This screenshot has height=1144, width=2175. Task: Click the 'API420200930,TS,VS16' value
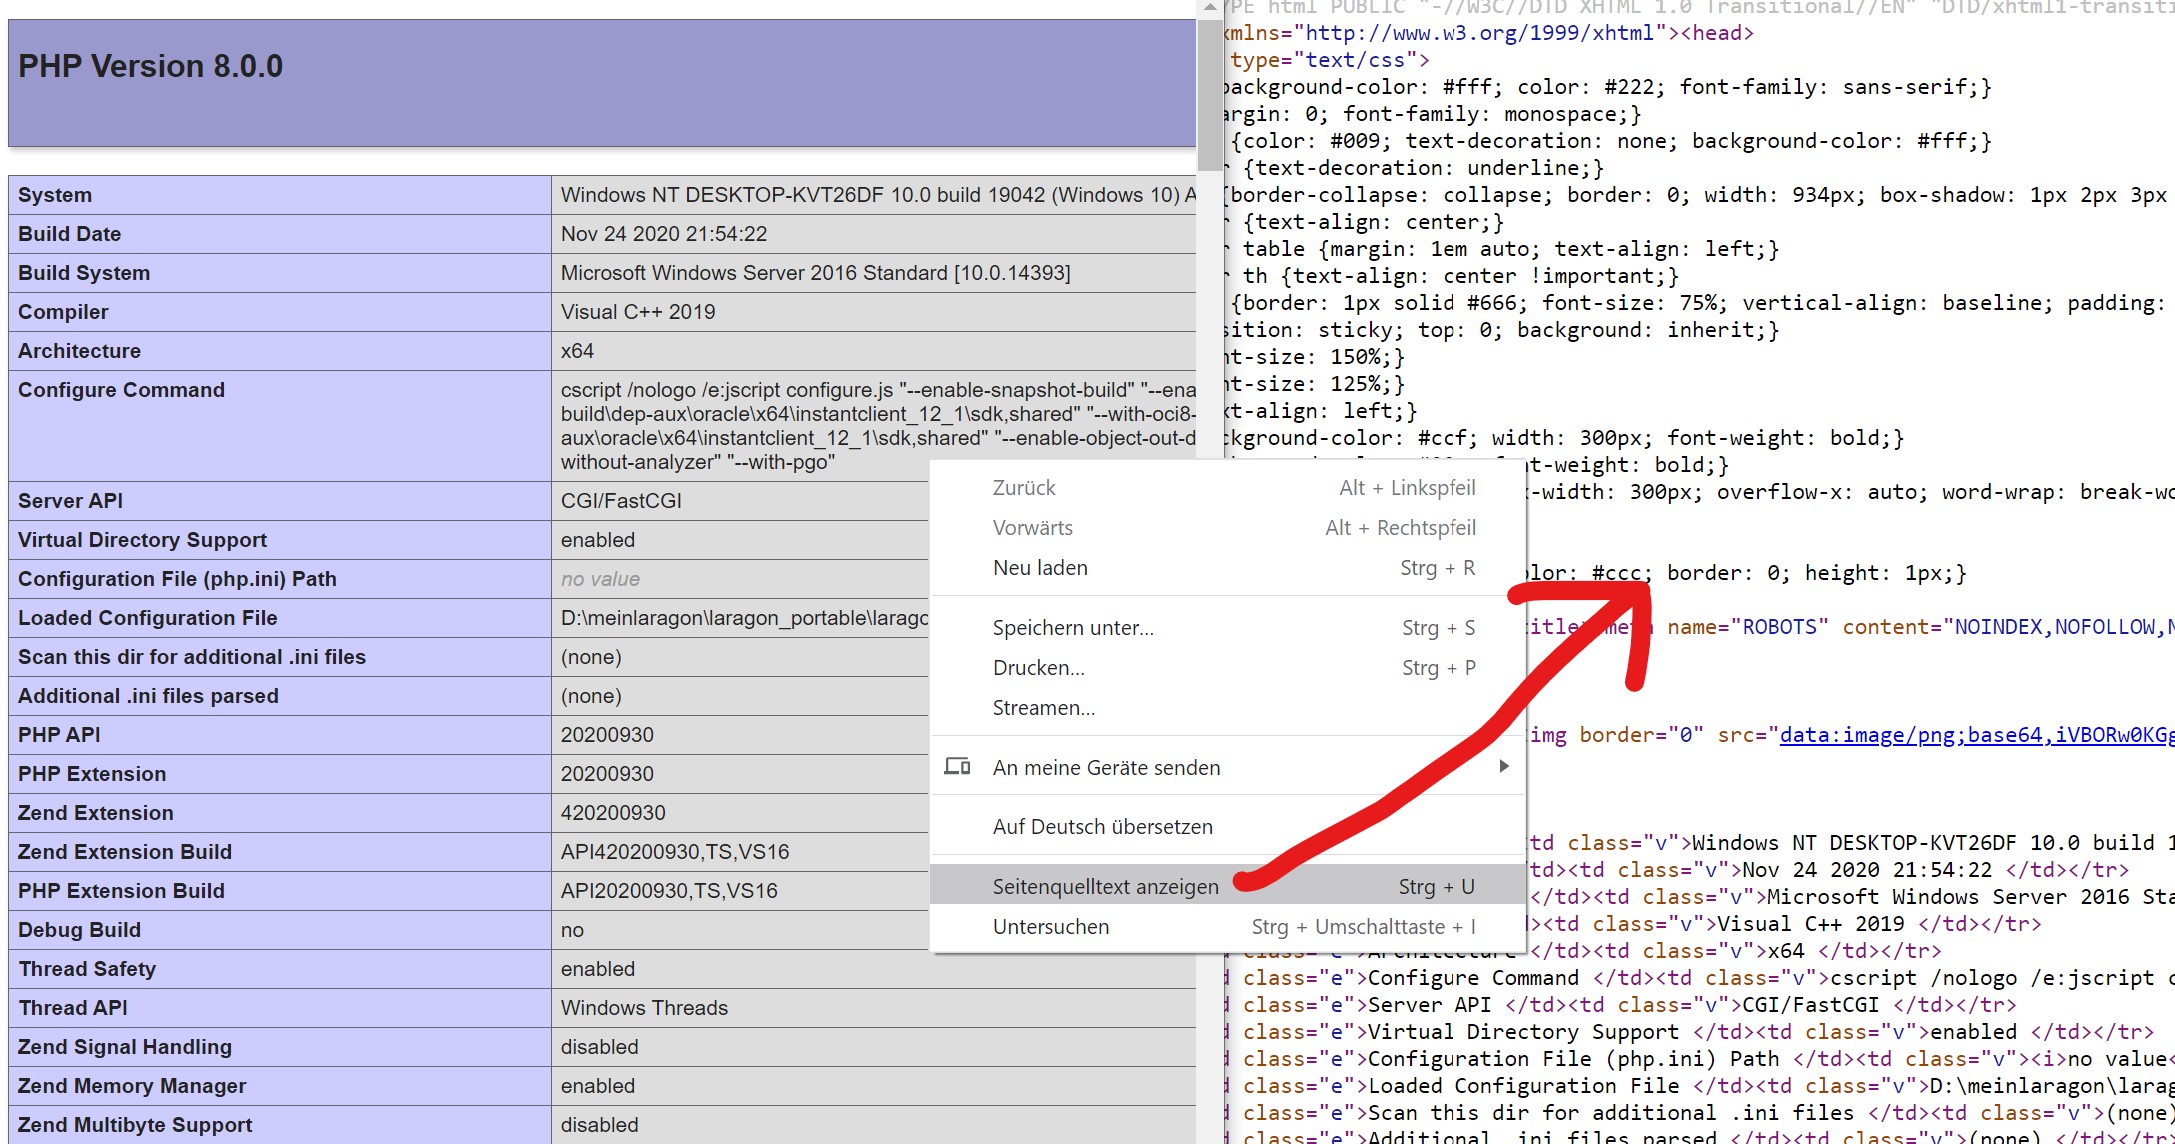[x=675, y=852]
